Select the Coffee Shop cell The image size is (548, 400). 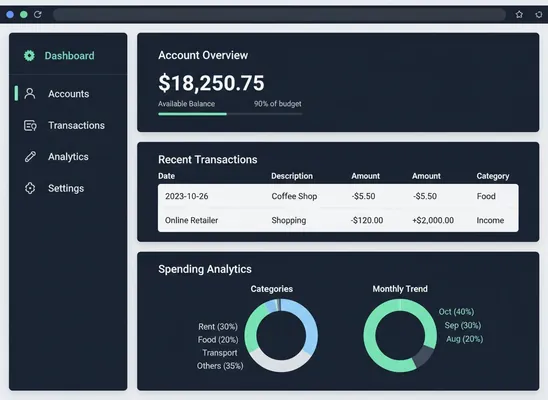[x=294, y=196]
